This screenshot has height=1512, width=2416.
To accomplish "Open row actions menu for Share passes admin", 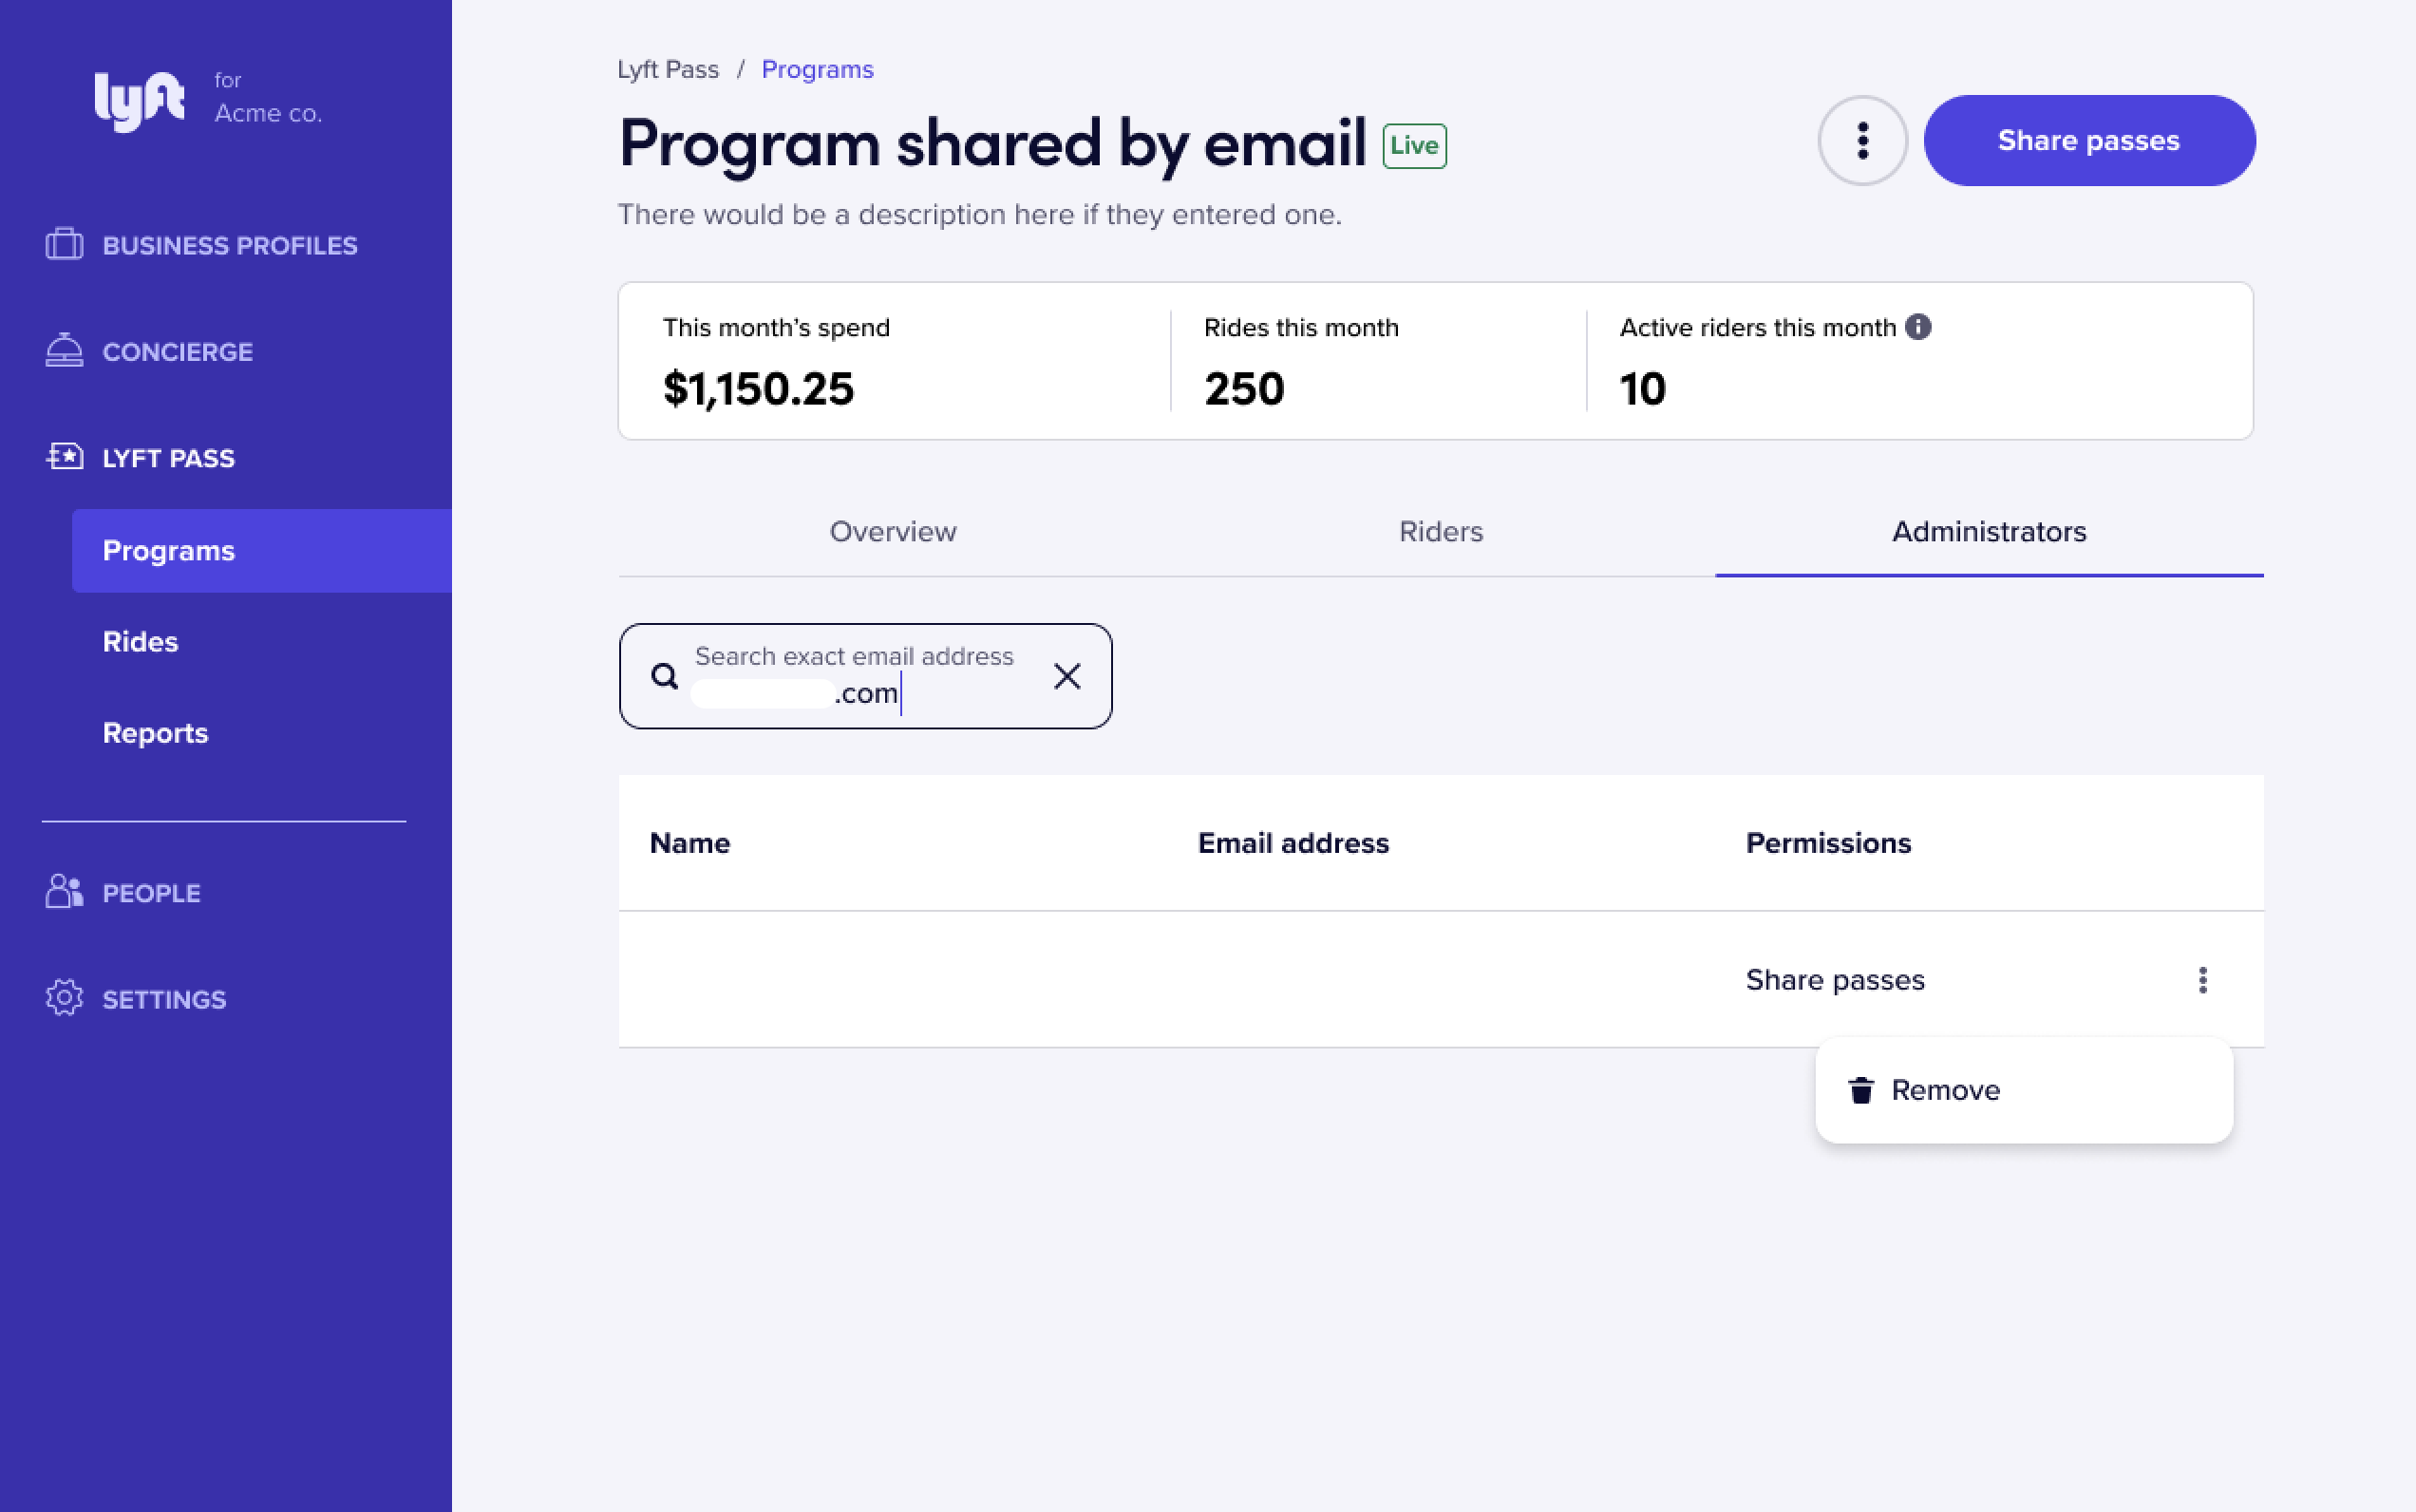I will coord(2202,980).
